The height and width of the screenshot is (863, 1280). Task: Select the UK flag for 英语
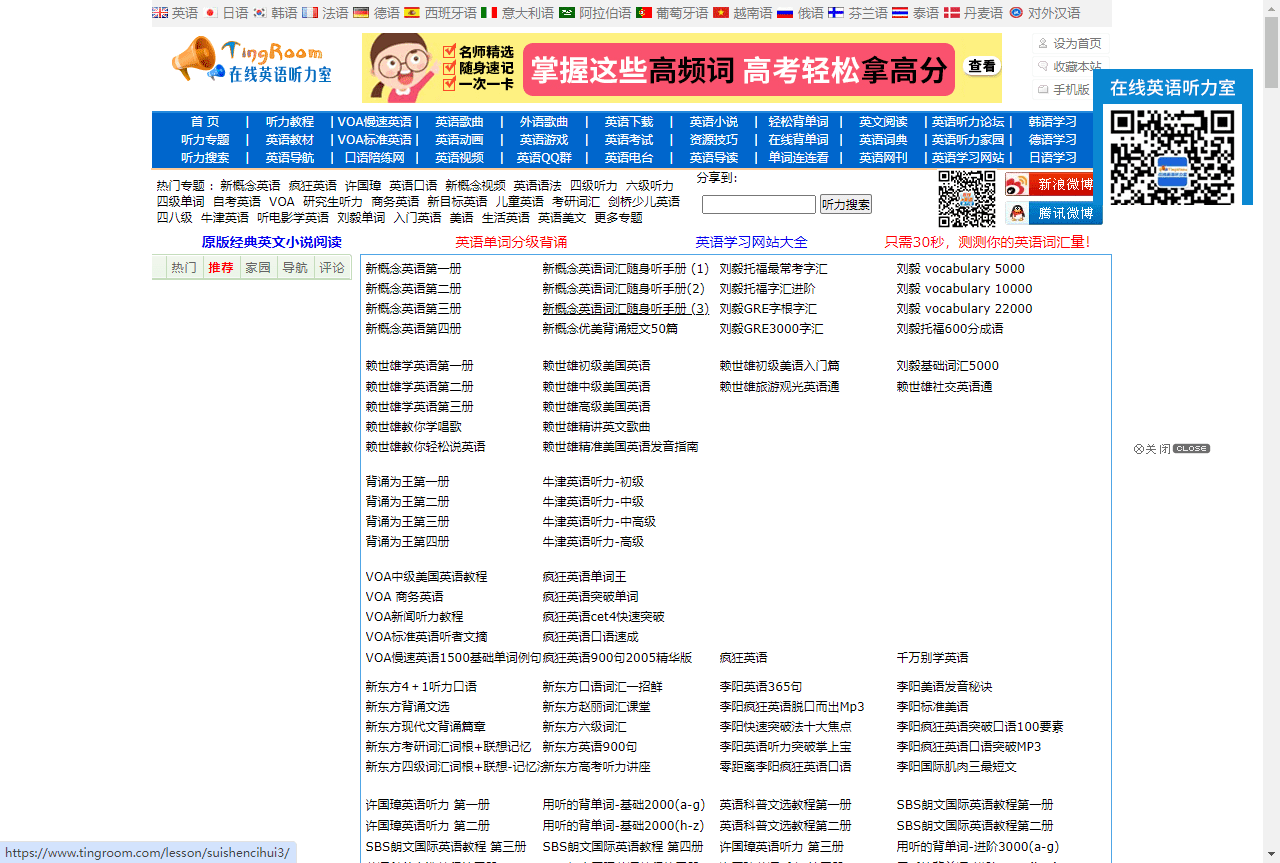158,12
